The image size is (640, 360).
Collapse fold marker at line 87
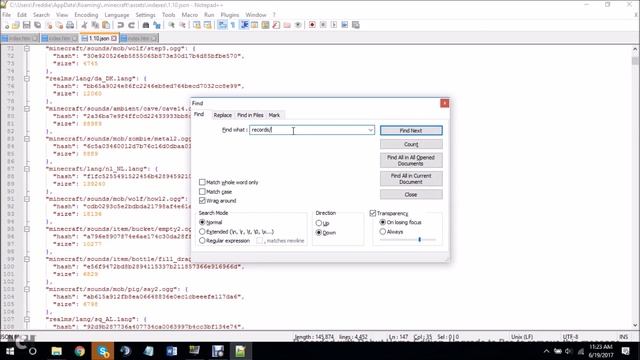tap(27, 169)
